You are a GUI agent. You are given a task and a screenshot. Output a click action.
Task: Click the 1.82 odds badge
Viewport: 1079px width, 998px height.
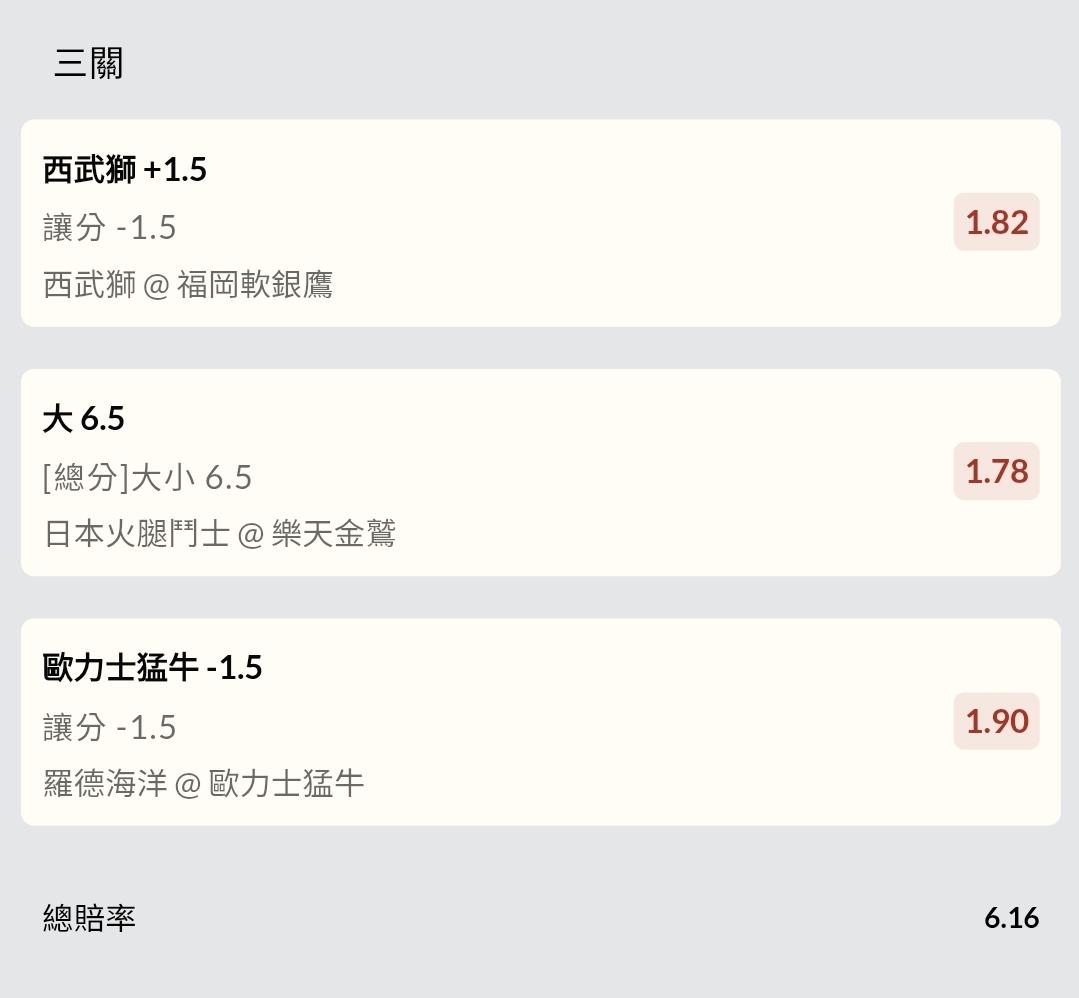click(x=996, y=222)
